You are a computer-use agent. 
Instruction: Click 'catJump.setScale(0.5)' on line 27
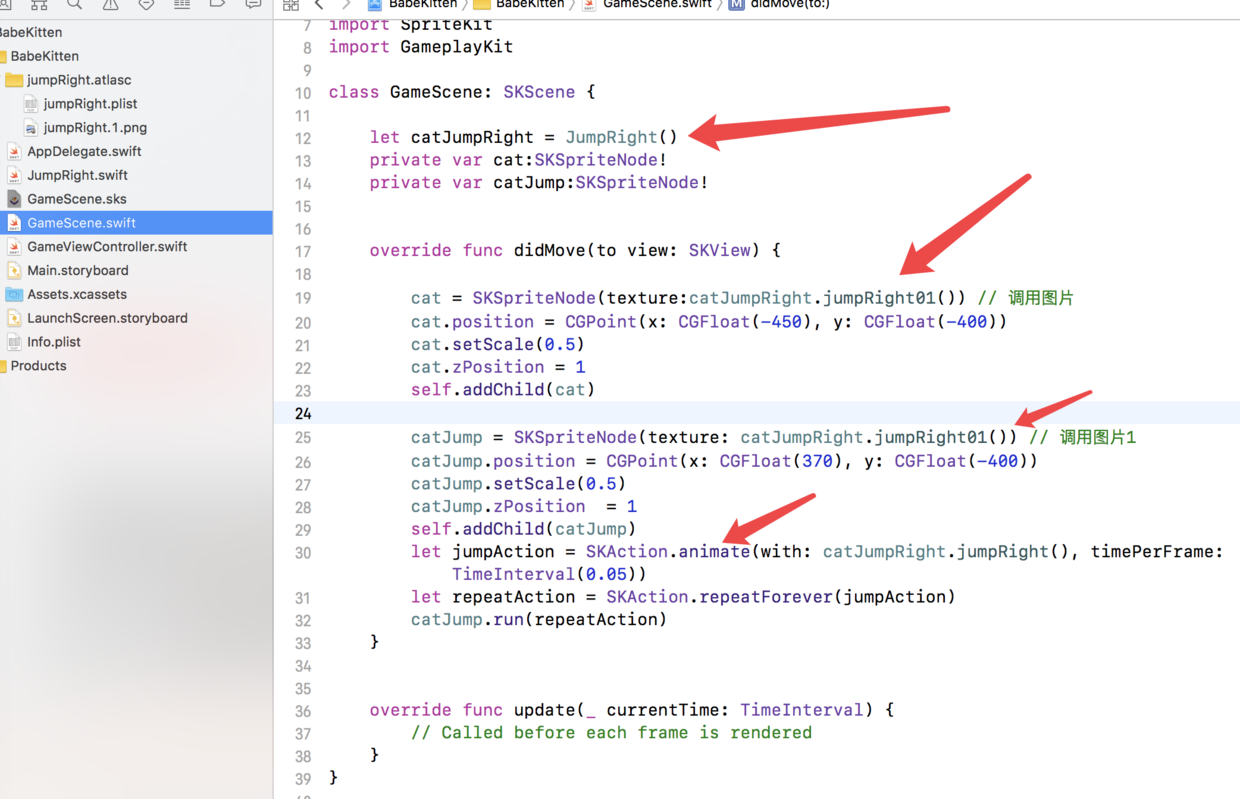[519, 484]
